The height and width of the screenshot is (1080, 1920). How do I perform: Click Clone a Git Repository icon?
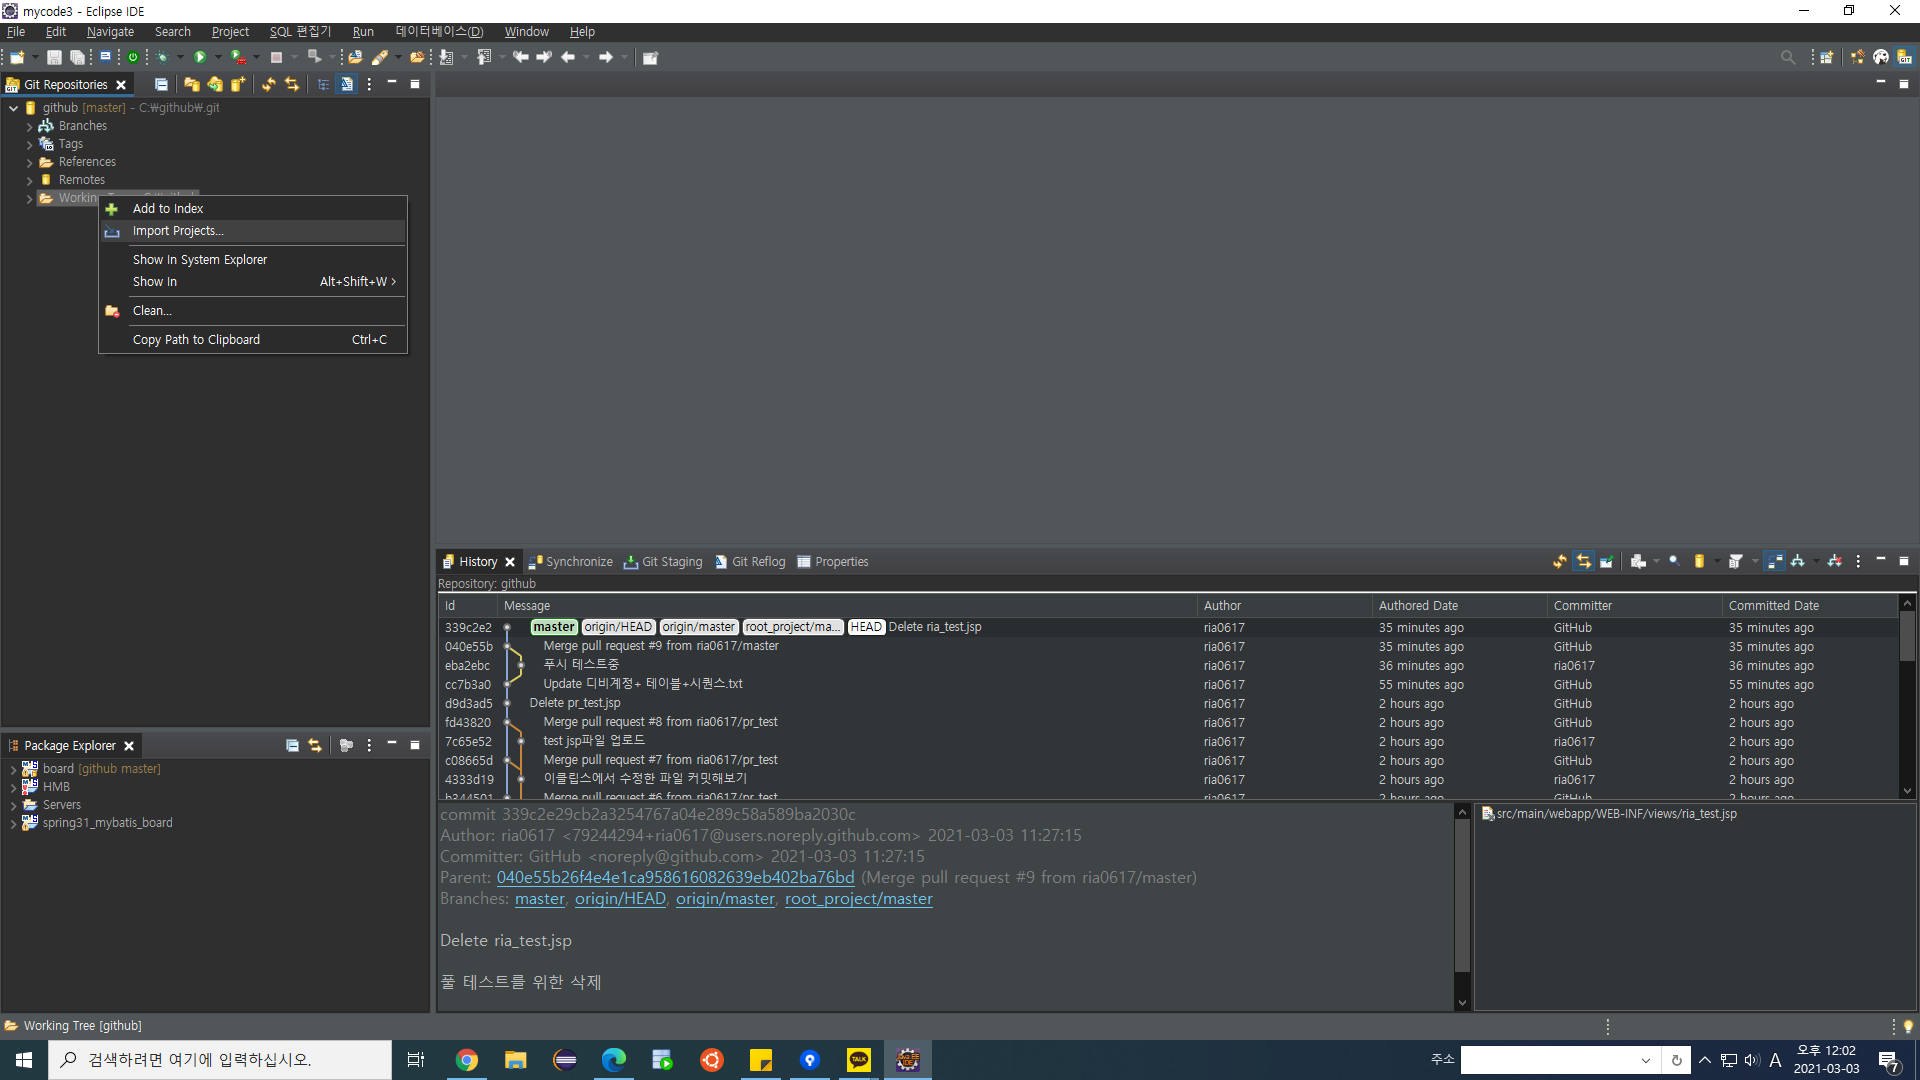click(x=215, y=85)
